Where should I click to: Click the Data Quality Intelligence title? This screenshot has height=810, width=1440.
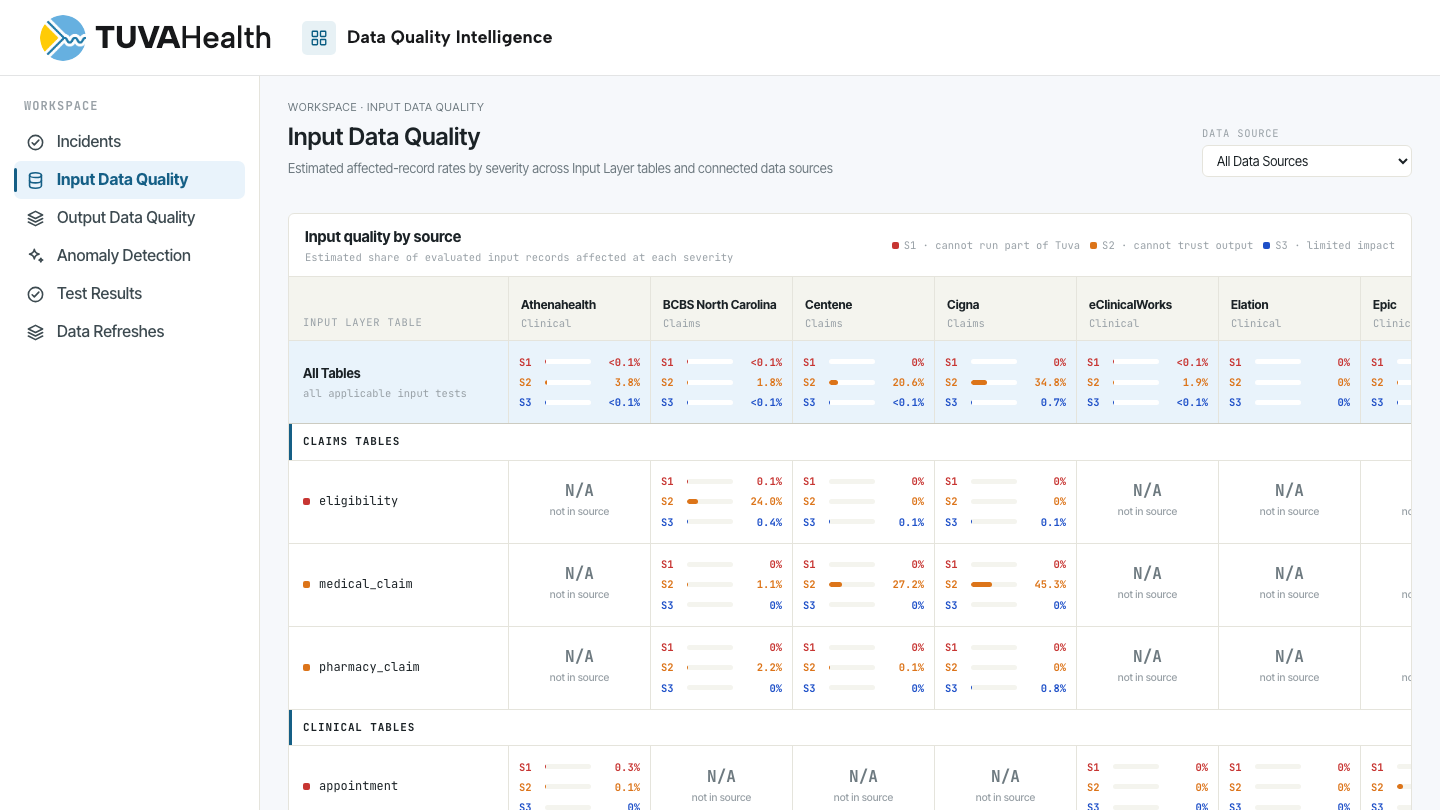[x=449, y=37]
